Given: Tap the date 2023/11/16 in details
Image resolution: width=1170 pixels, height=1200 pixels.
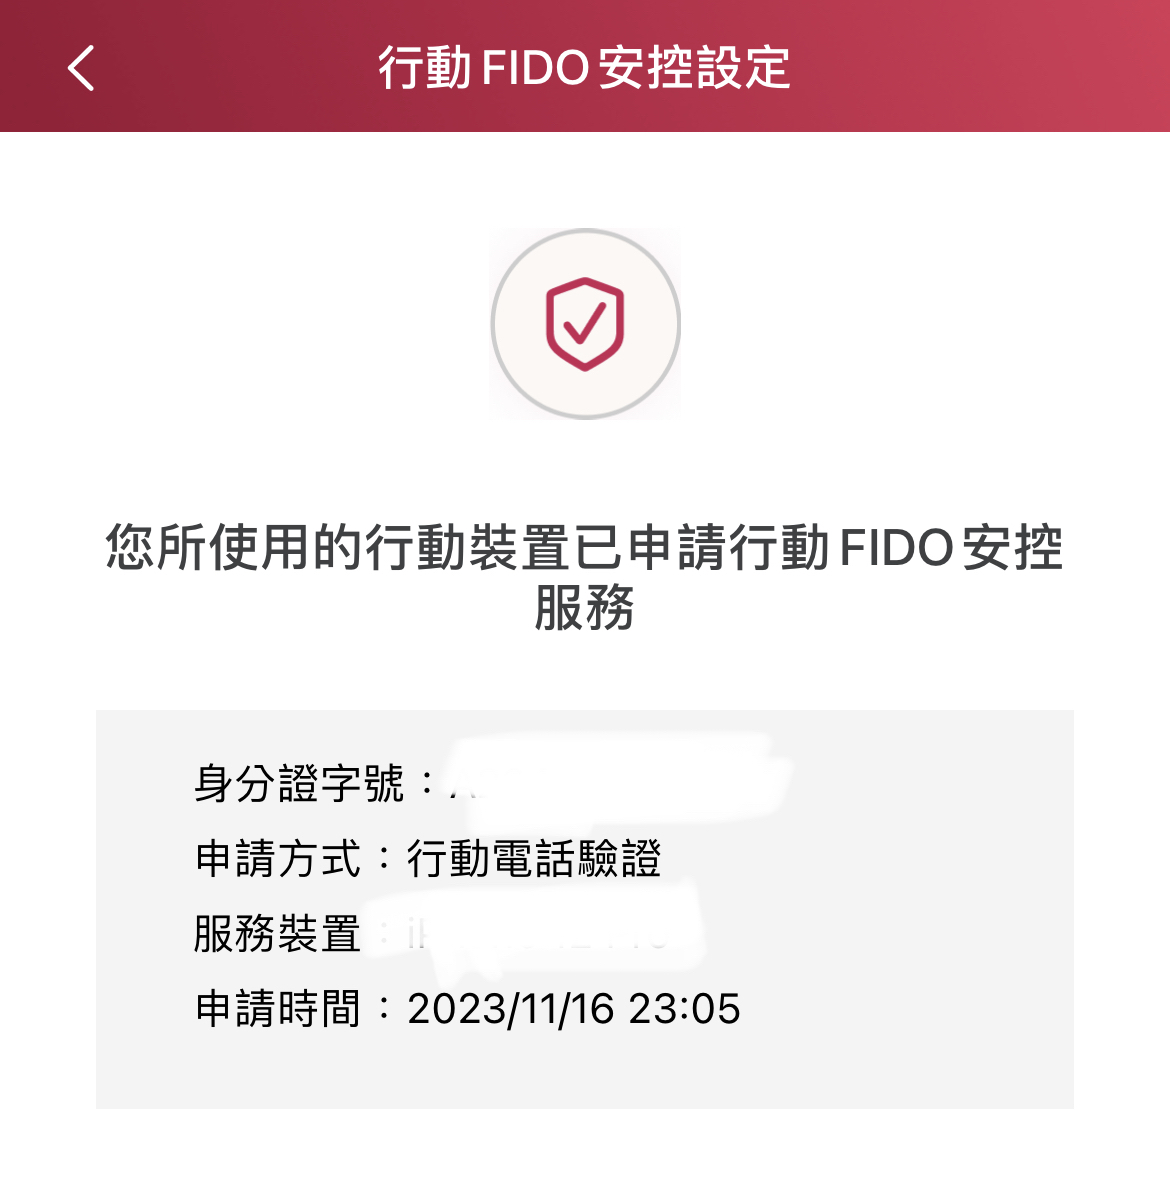Looking at the screenshot, I should click(511, 1008).
